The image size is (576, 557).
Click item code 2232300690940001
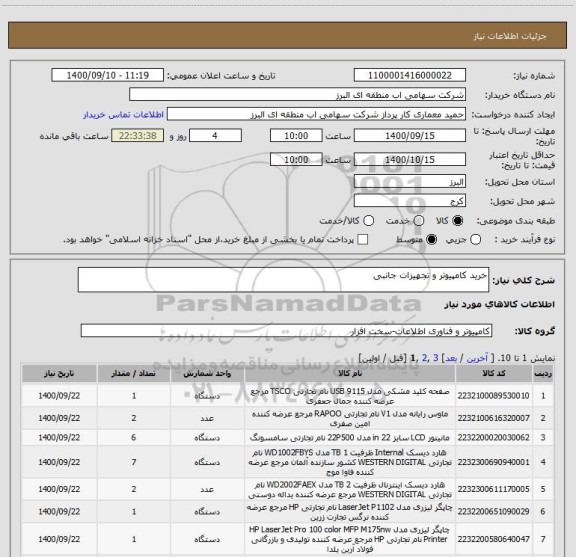point(493,462)
